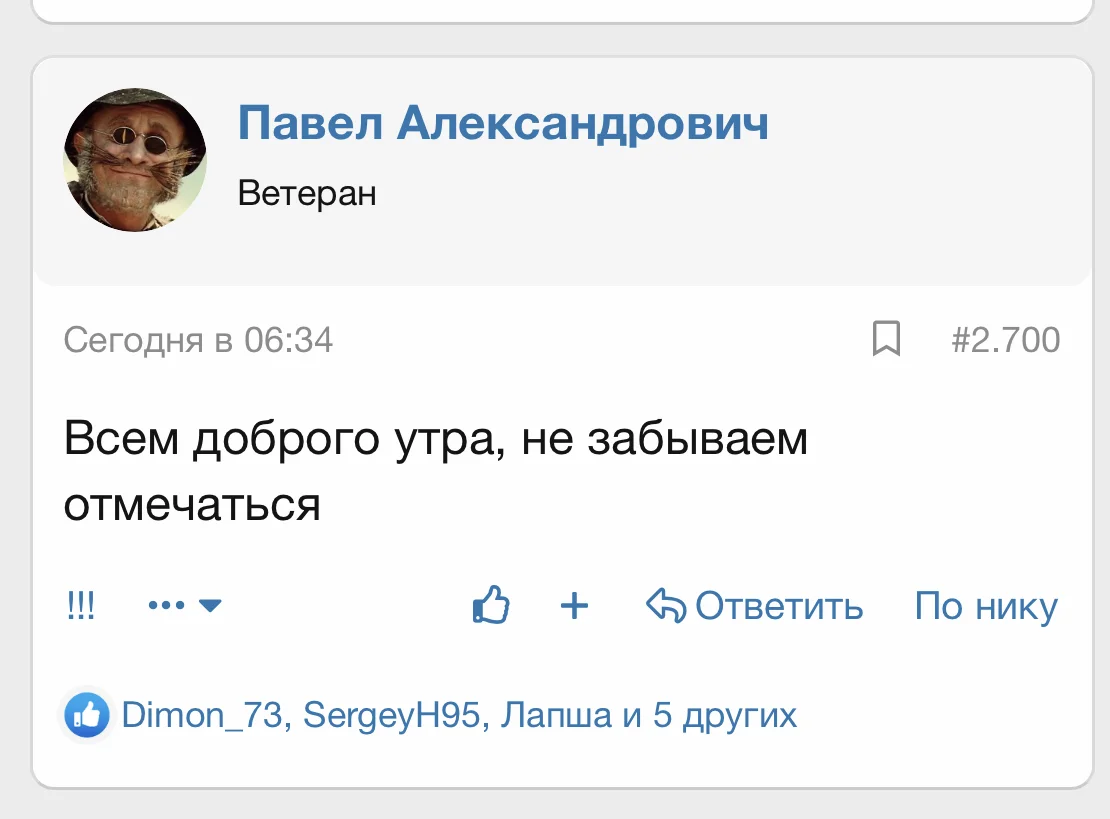Viewport: 1110px width, 819px height.
Task: Click the blue thumbs-up badge in the likes bar
Action: click(x=86, y=714)
